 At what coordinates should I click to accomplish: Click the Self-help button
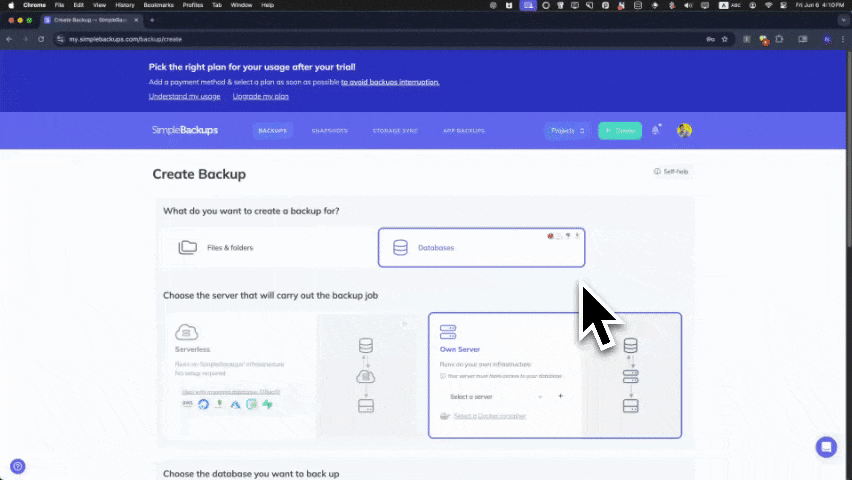[x=671, y=171]
